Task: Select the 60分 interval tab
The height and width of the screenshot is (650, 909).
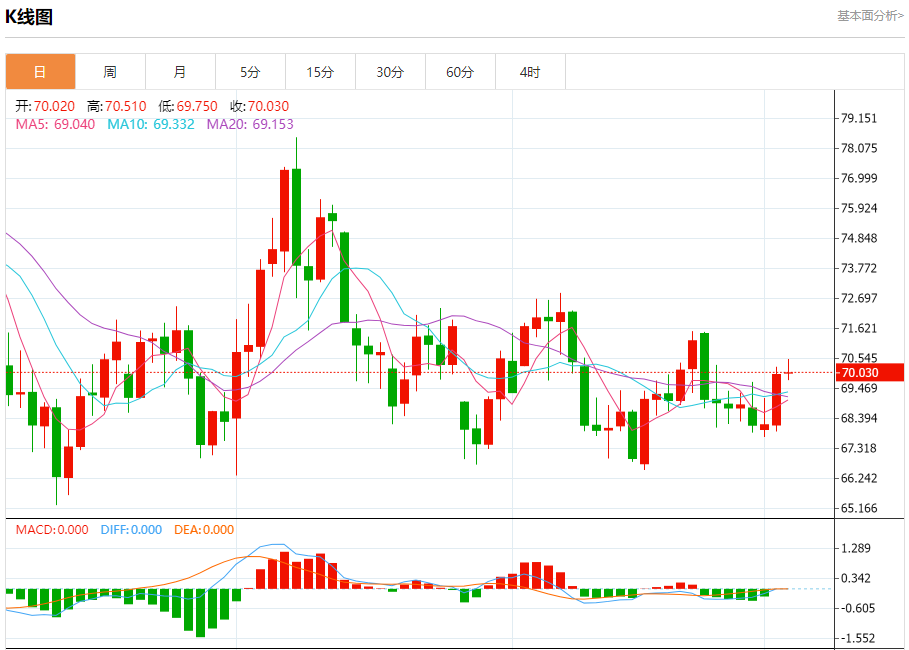Action: pos(460,72)
